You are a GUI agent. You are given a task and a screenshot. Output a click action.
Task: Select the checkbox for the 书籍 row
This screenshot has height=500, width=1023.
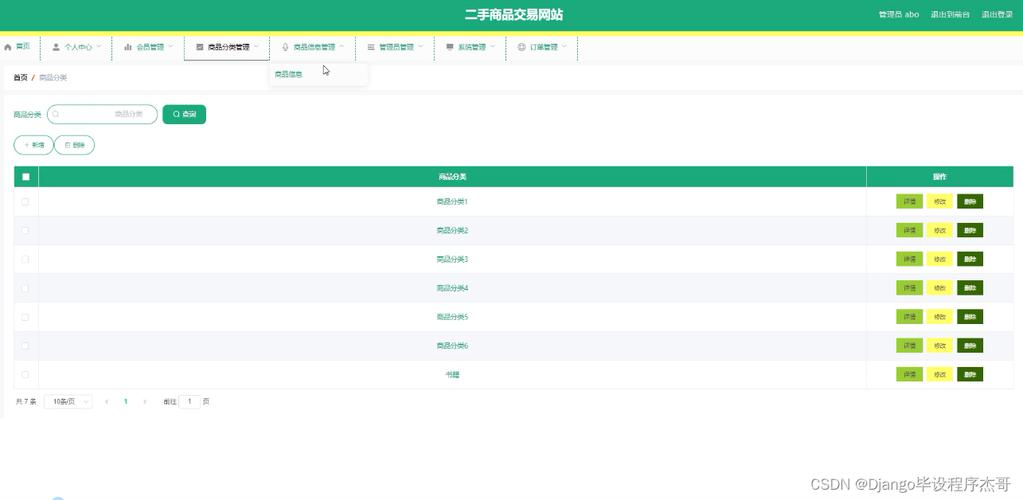[26, 375]
